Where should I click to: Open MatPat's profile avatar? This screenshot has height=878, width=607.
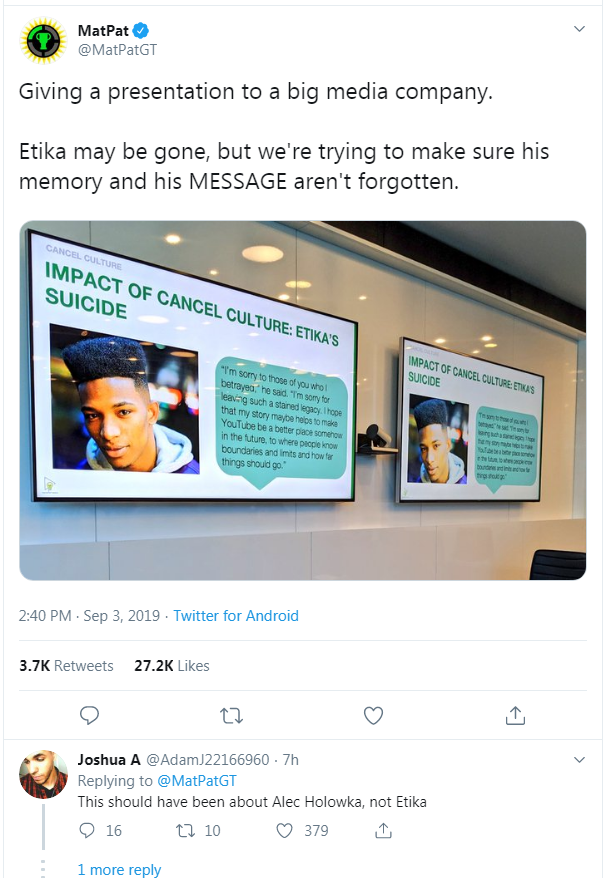tap(43, 40)
